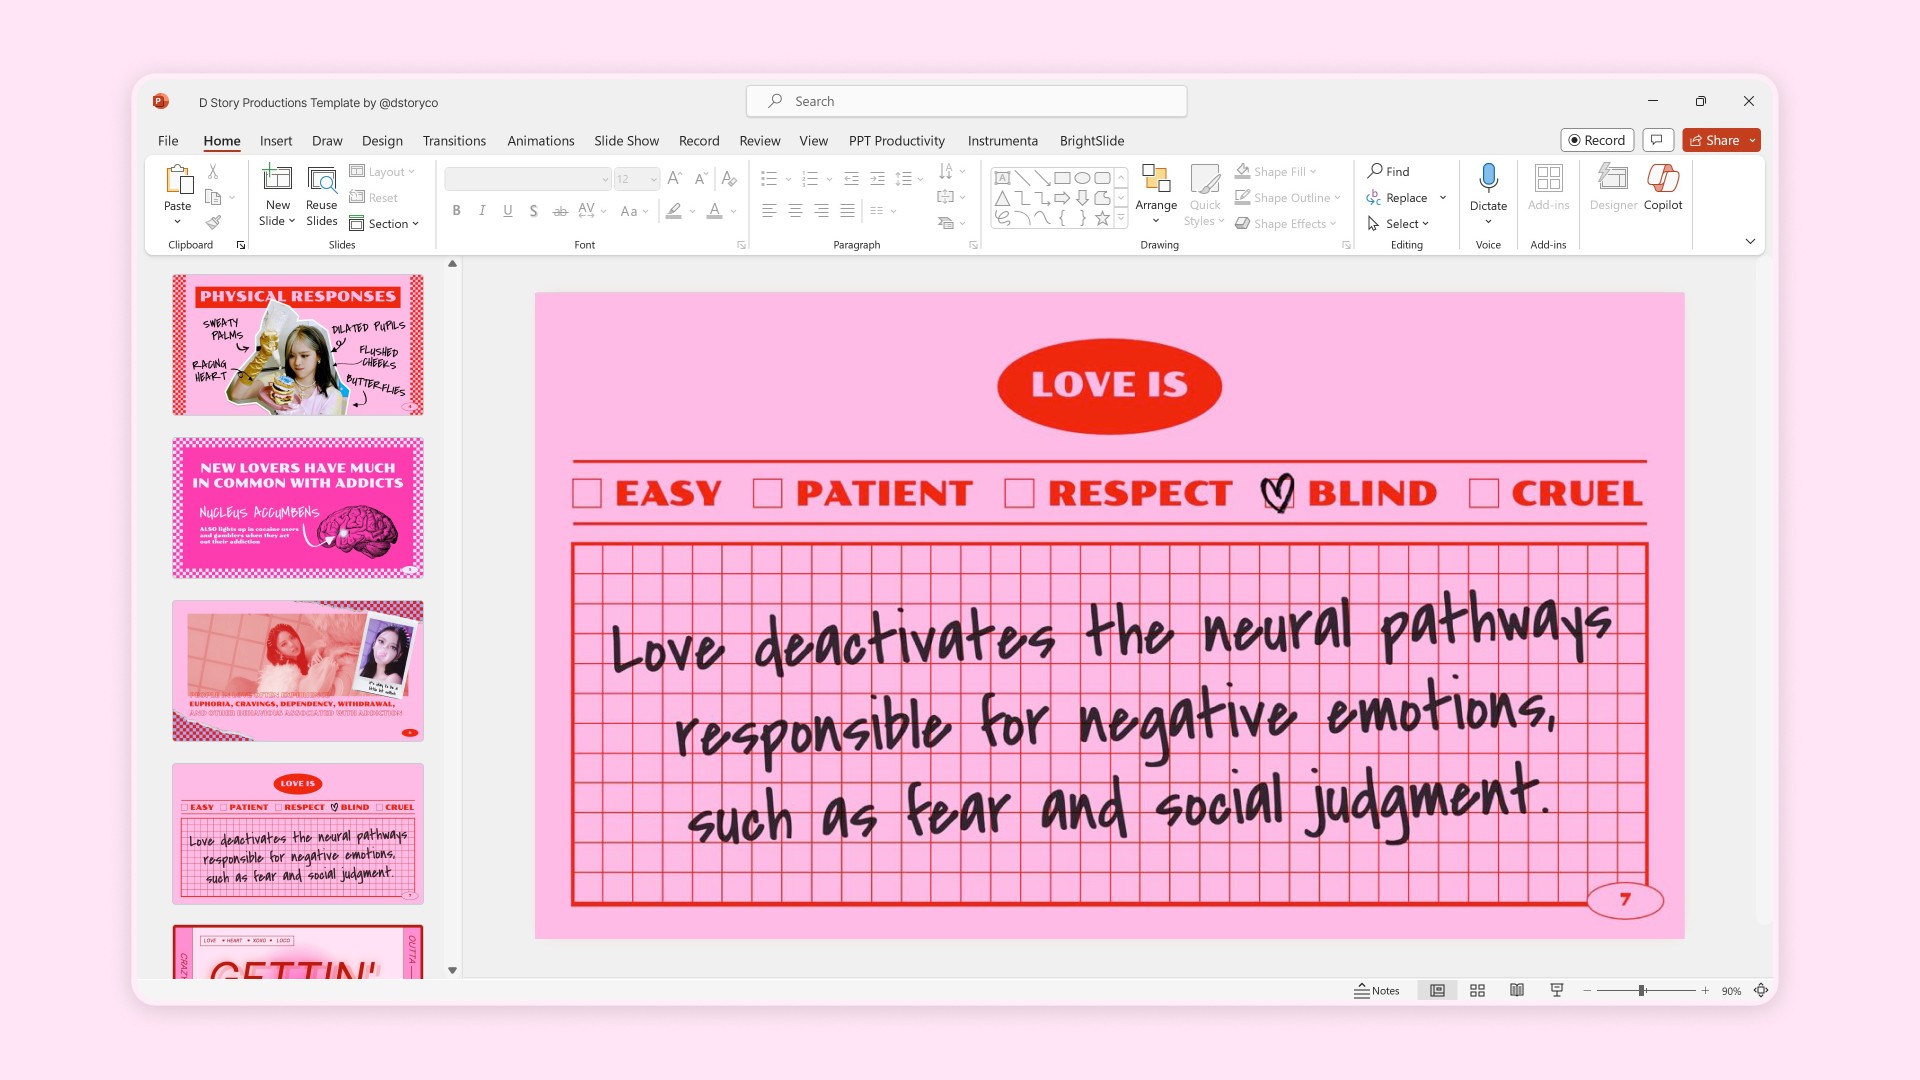This screenshot has width=1920, height=1080.
Task: Click the zoom slider handle
Action: tap(1641, 990)
